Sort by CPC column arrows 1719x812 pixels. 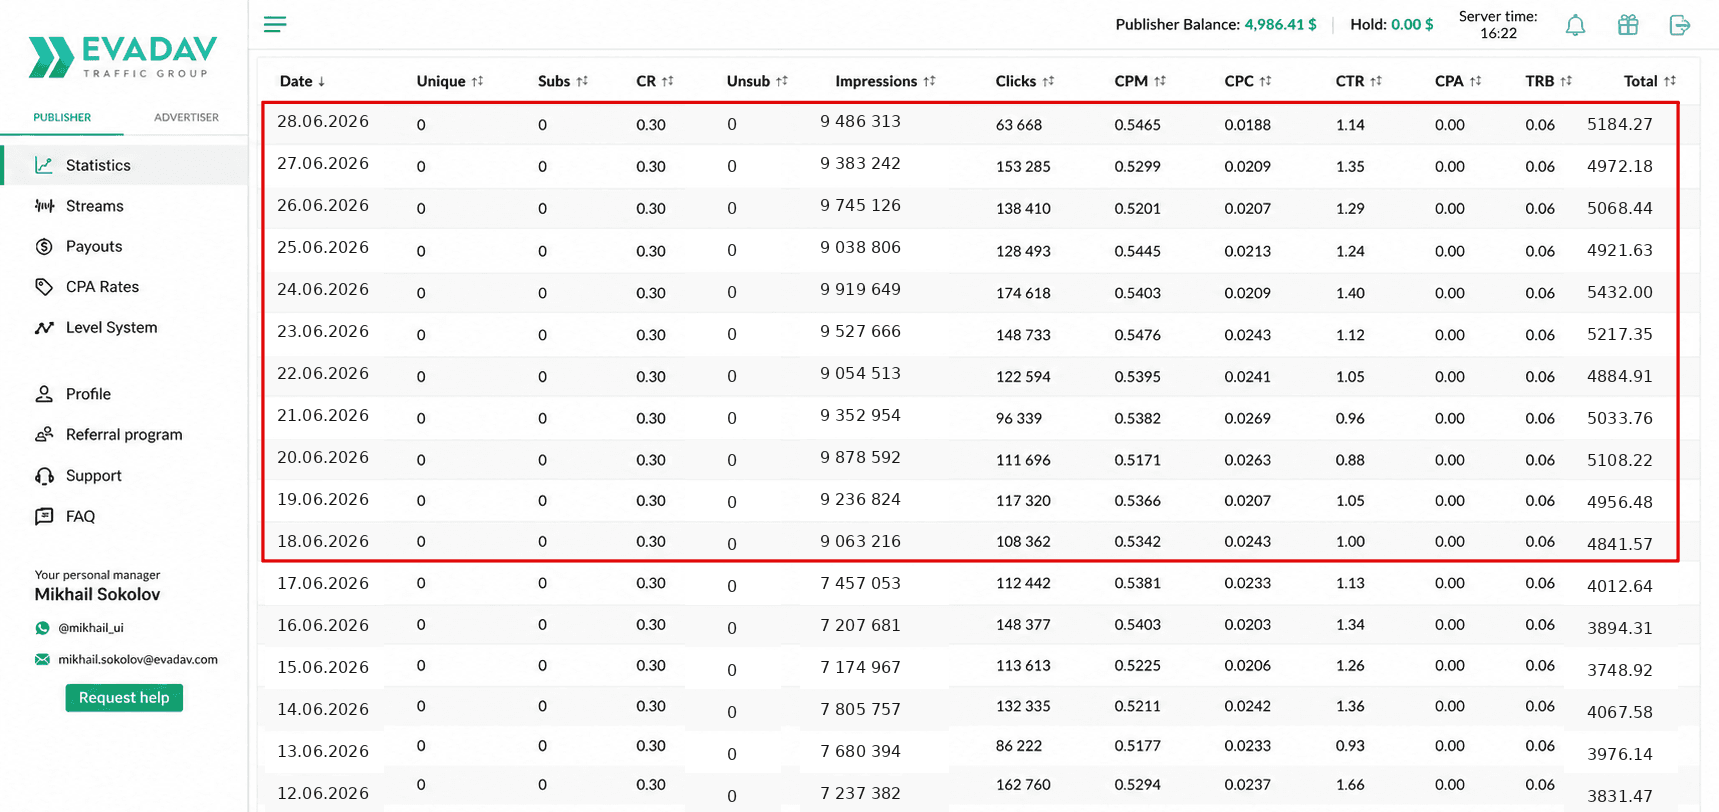[1266, 81]
